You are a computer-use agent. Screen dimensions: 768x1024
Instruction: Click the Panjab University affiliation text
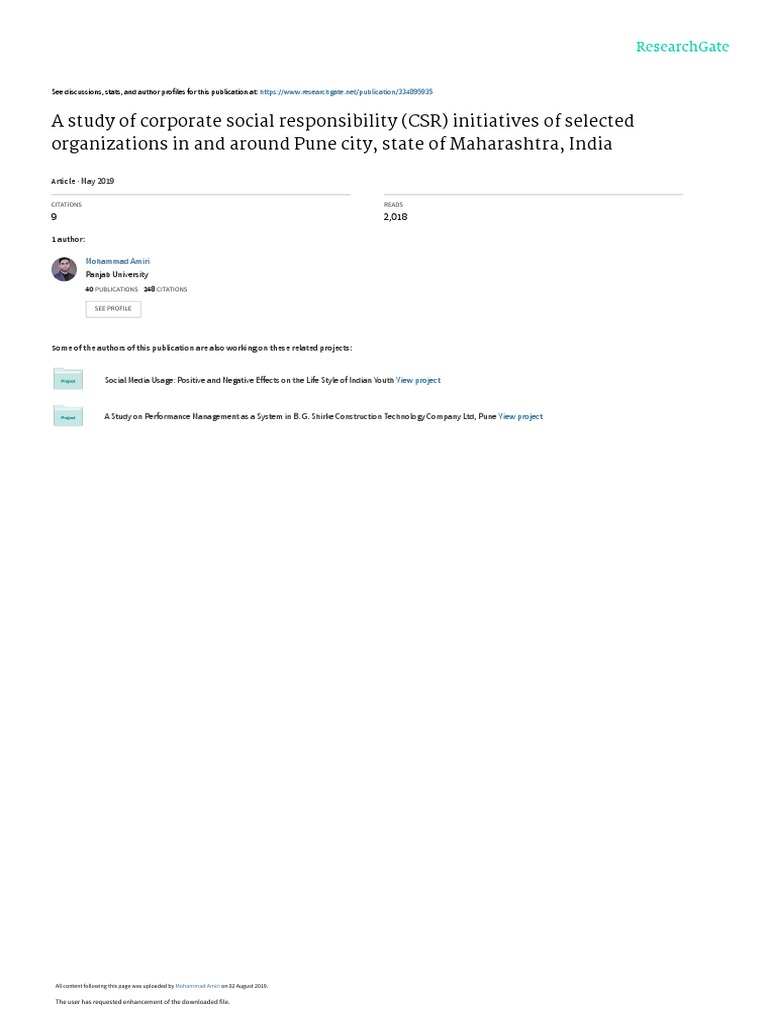click(117, 275)
